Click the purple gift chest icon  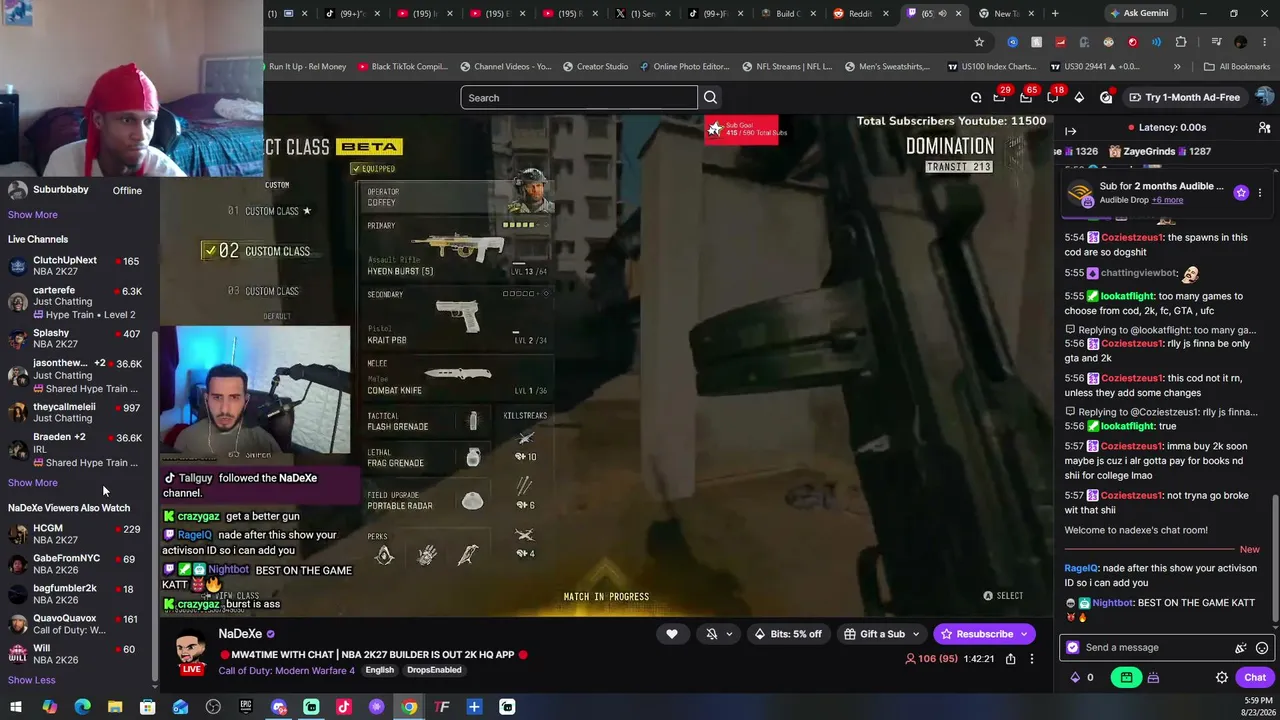pyautogui.click(x=1153, y=677)
